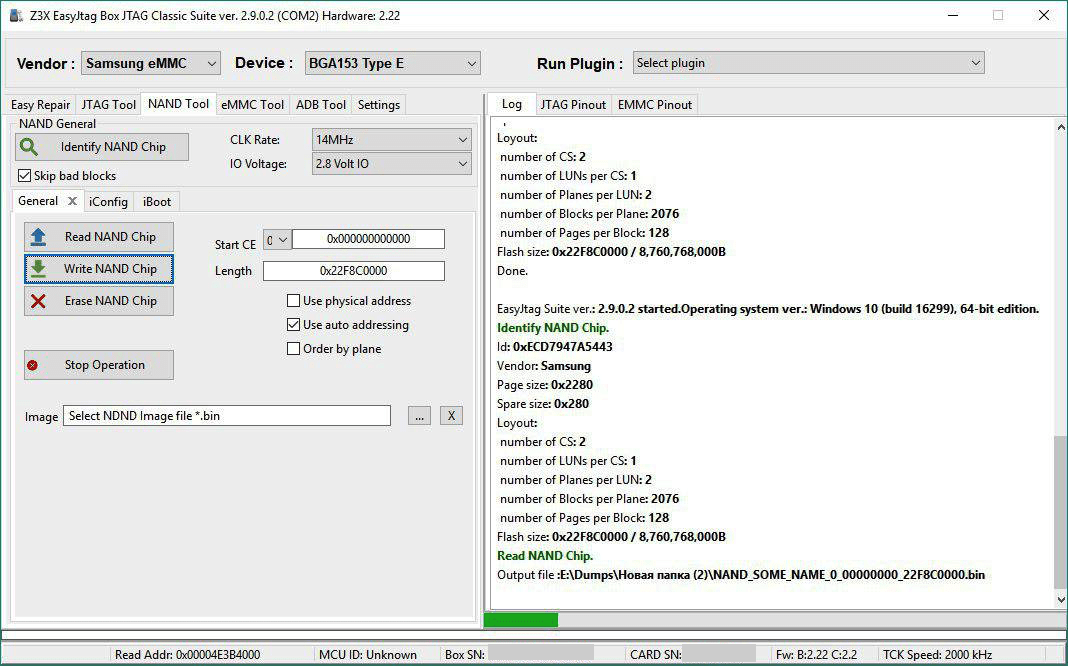This screenshot has height=666, width=1068.
Task: Close the General sub-tab with its X
Action: click(x=72, y=201)
